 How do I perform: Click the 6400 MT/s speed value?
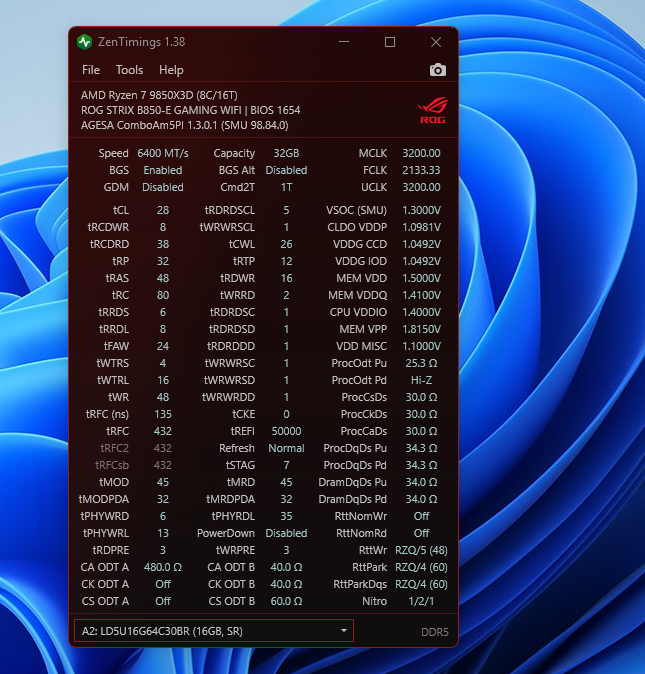tap(163, 153)
